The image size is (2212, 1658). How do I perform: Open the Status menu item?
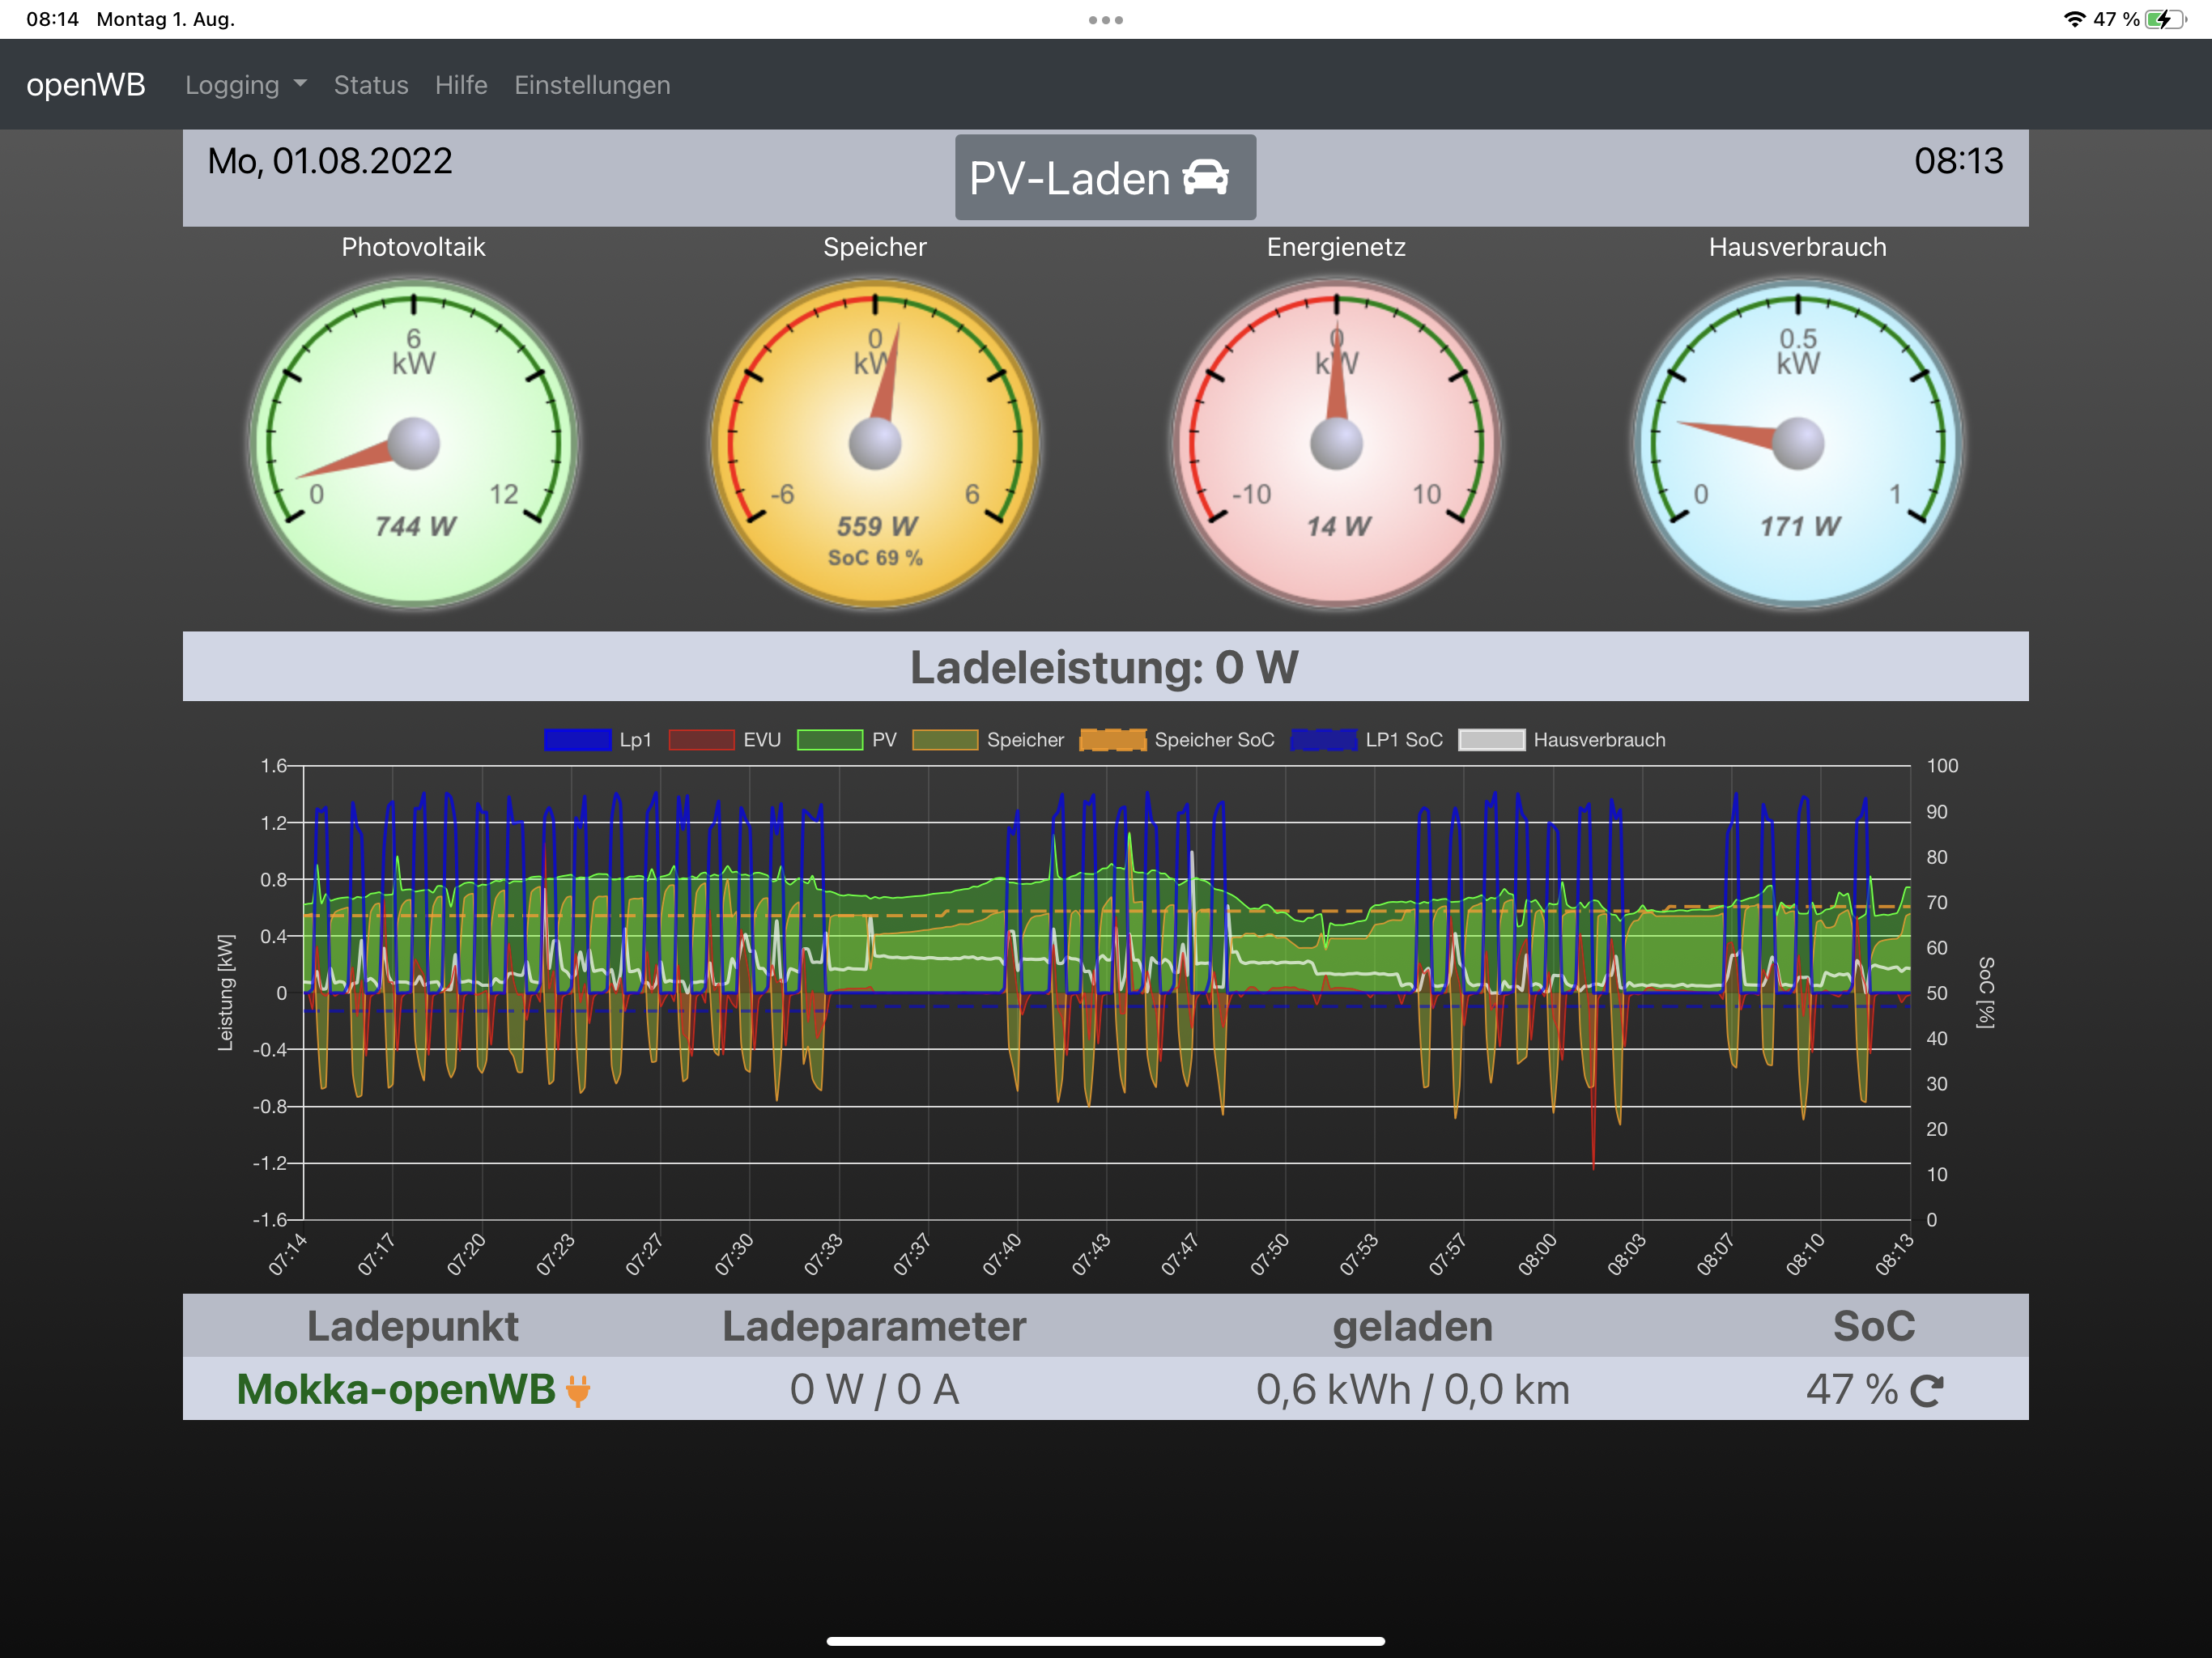[x=371, y=85]
